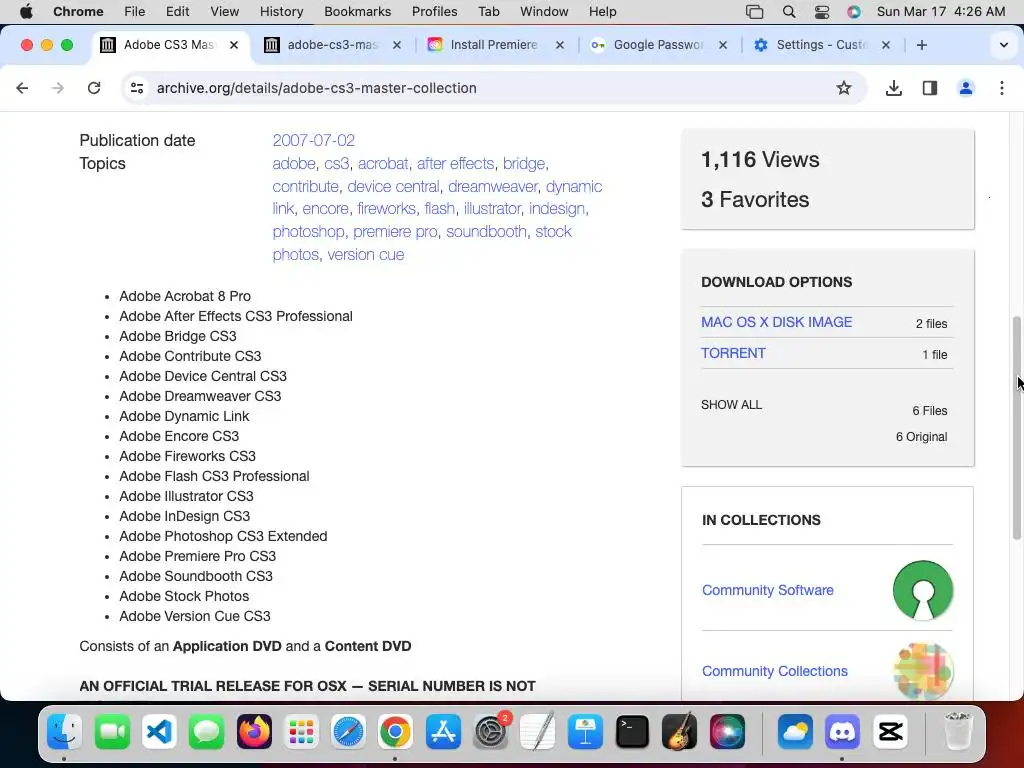Open Community Collections link
Screen dimensions: 1024x768
tap(775, 671)
